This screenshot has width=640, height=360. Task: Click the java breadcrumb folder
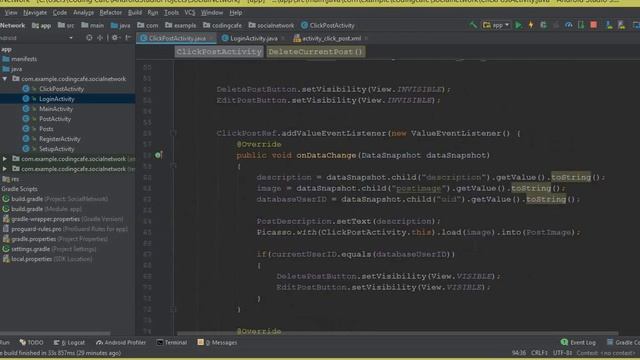tap(120, 25)
